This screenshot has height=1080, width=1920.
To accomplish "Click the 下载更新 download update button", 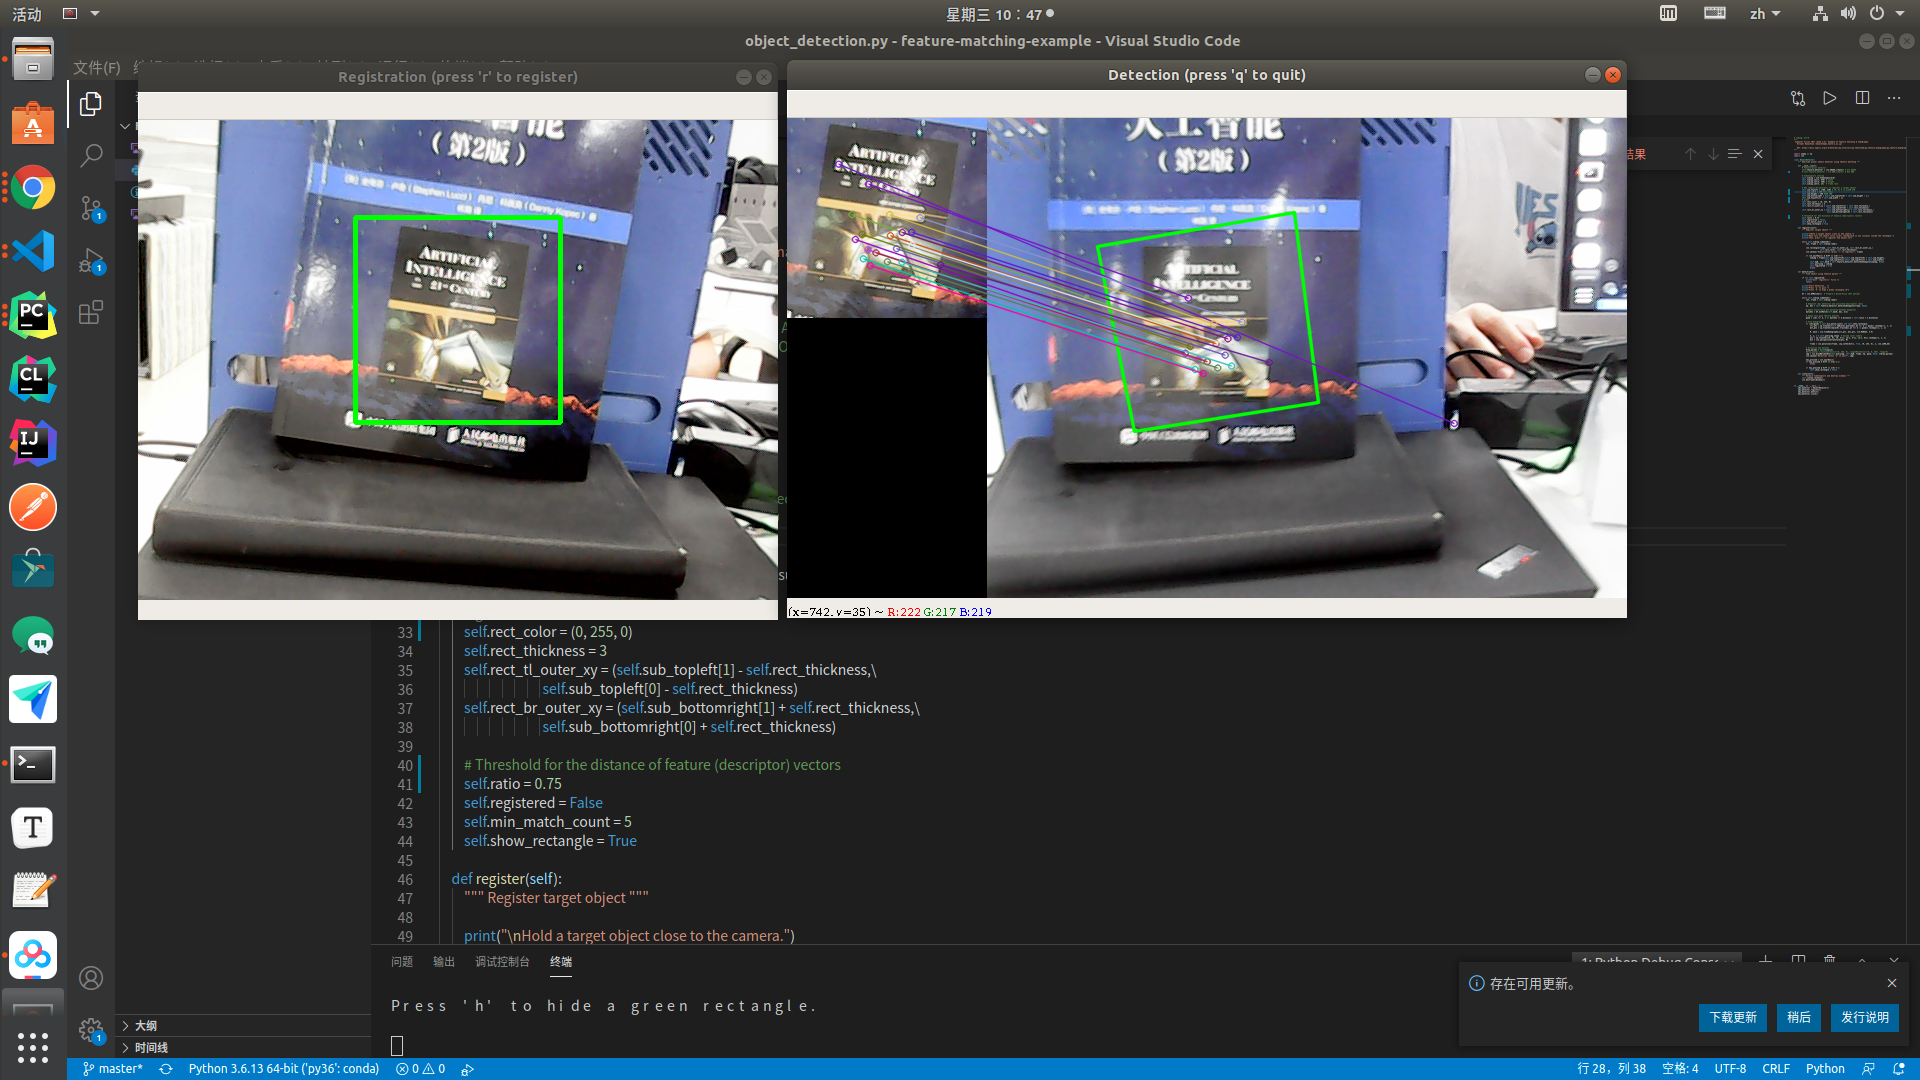I will pos(1732,1018).
